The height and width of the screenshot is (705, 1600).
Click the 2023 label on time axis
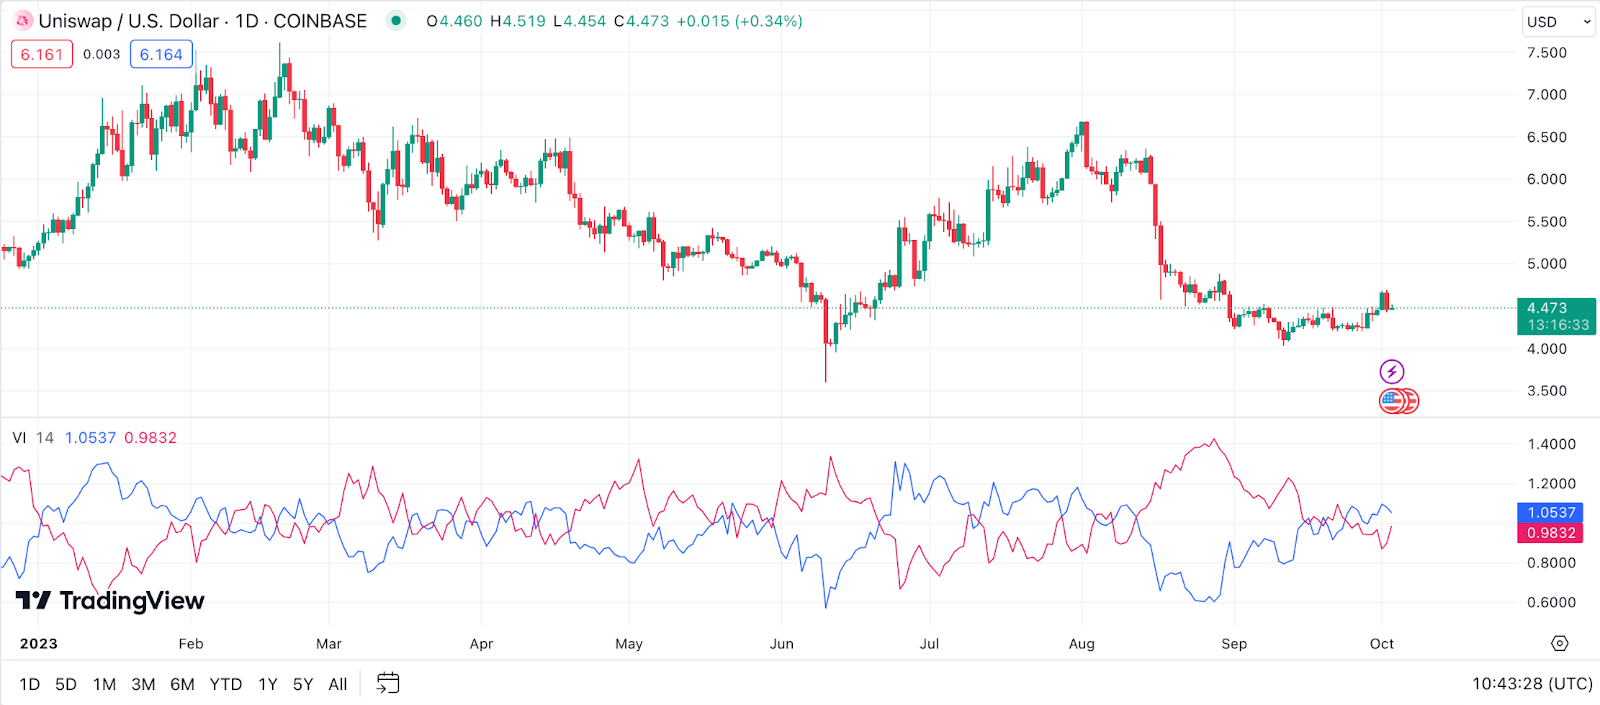point(39,644)
